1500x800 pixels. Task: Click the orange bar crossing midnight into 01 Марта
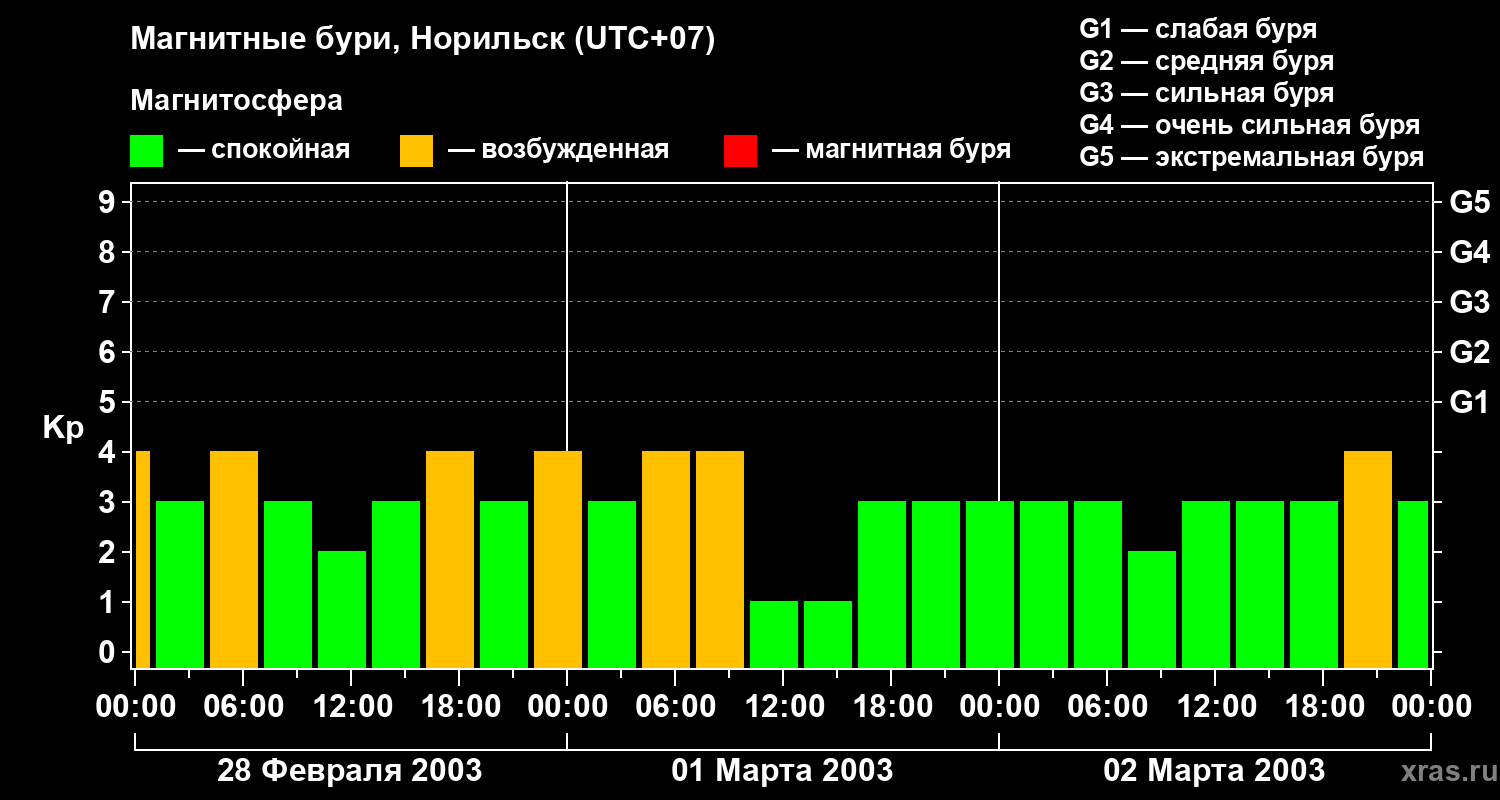pyautogui.click(x=558, y=559)
